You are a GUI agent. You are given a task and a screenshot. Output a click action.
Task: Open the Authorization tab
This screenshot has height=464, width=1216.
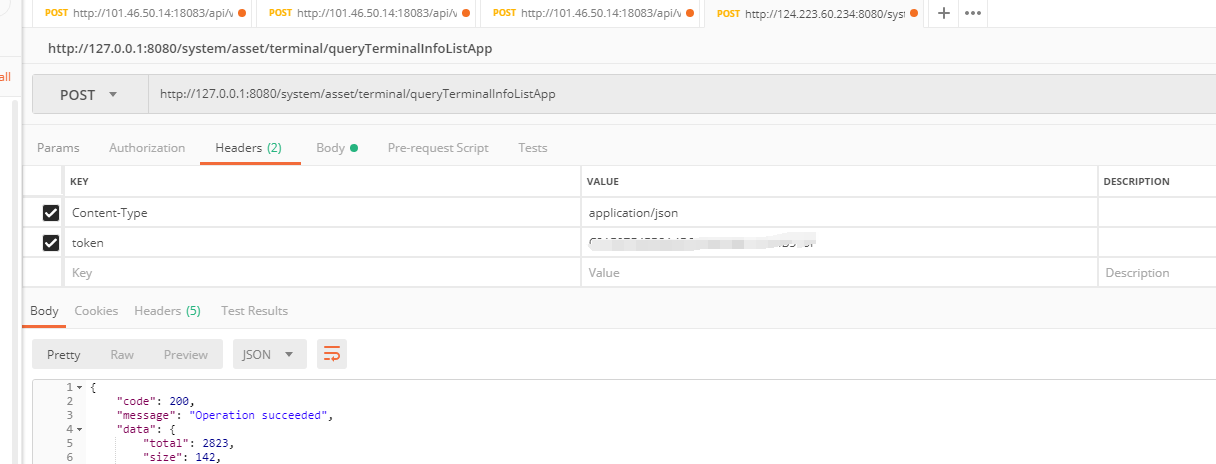[x=147, y=148]
